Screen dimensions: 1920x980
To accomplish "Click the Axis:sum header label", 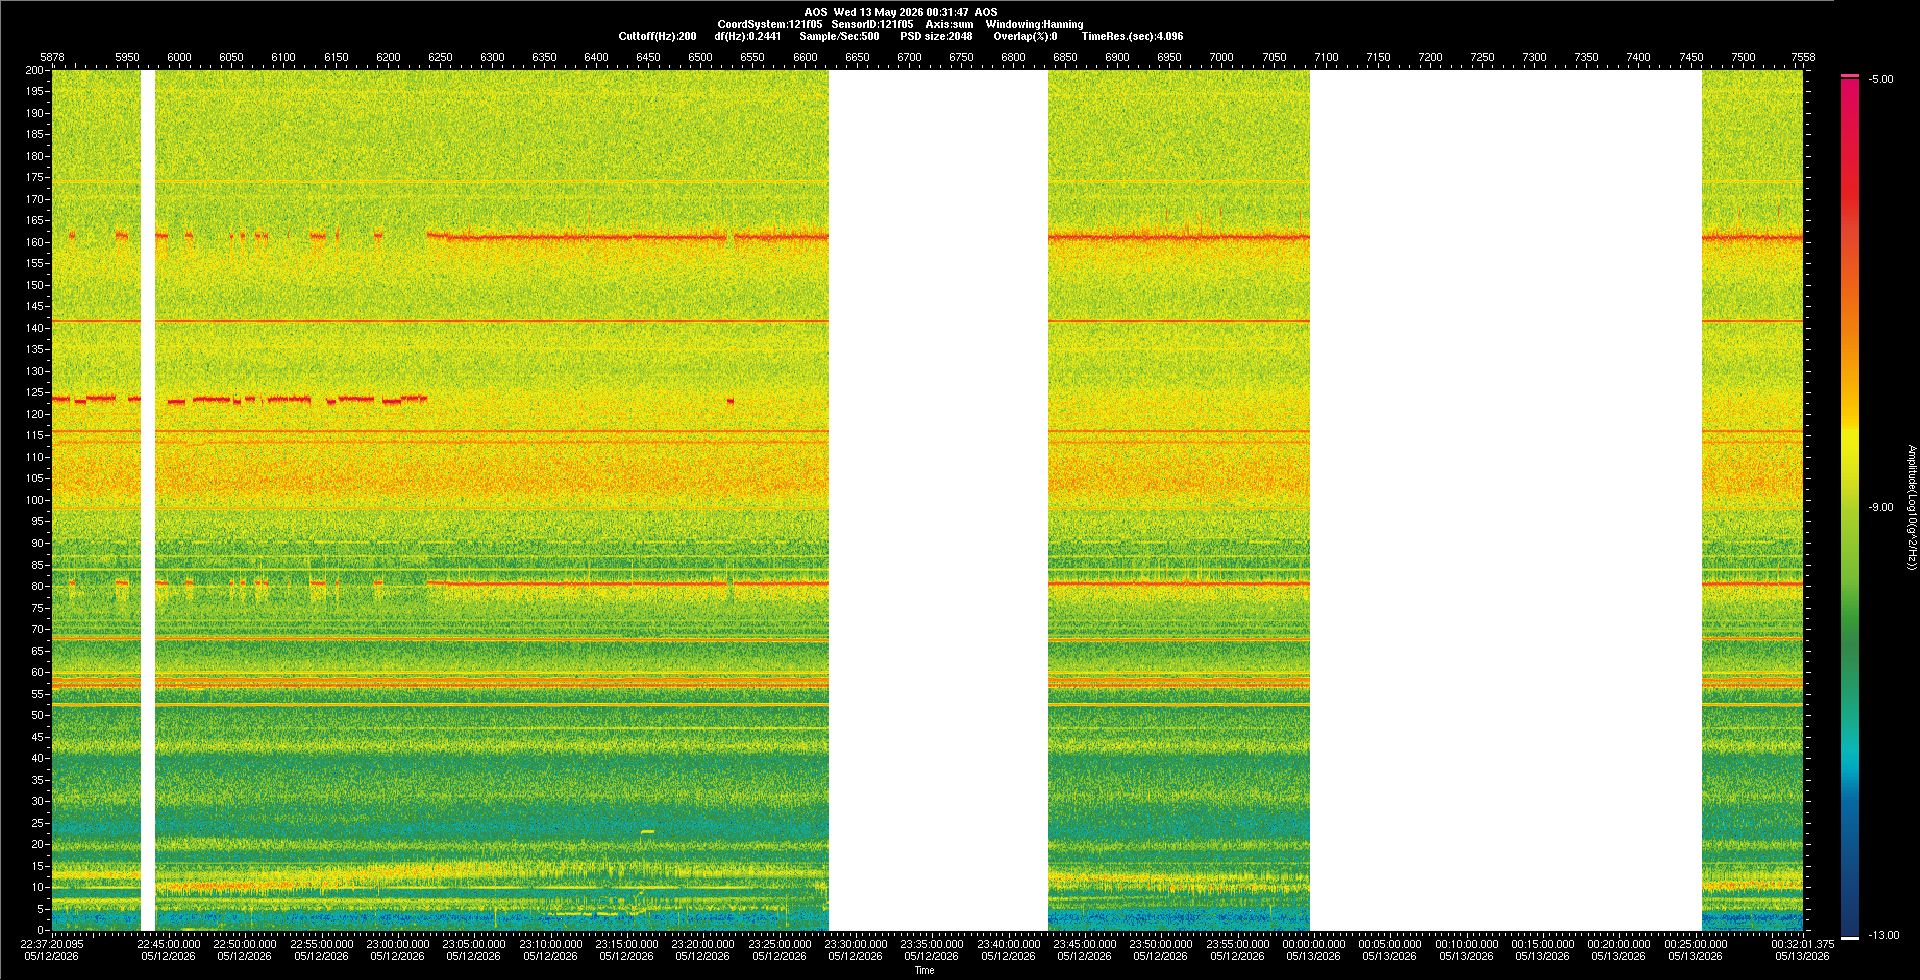I will [949, 24].
